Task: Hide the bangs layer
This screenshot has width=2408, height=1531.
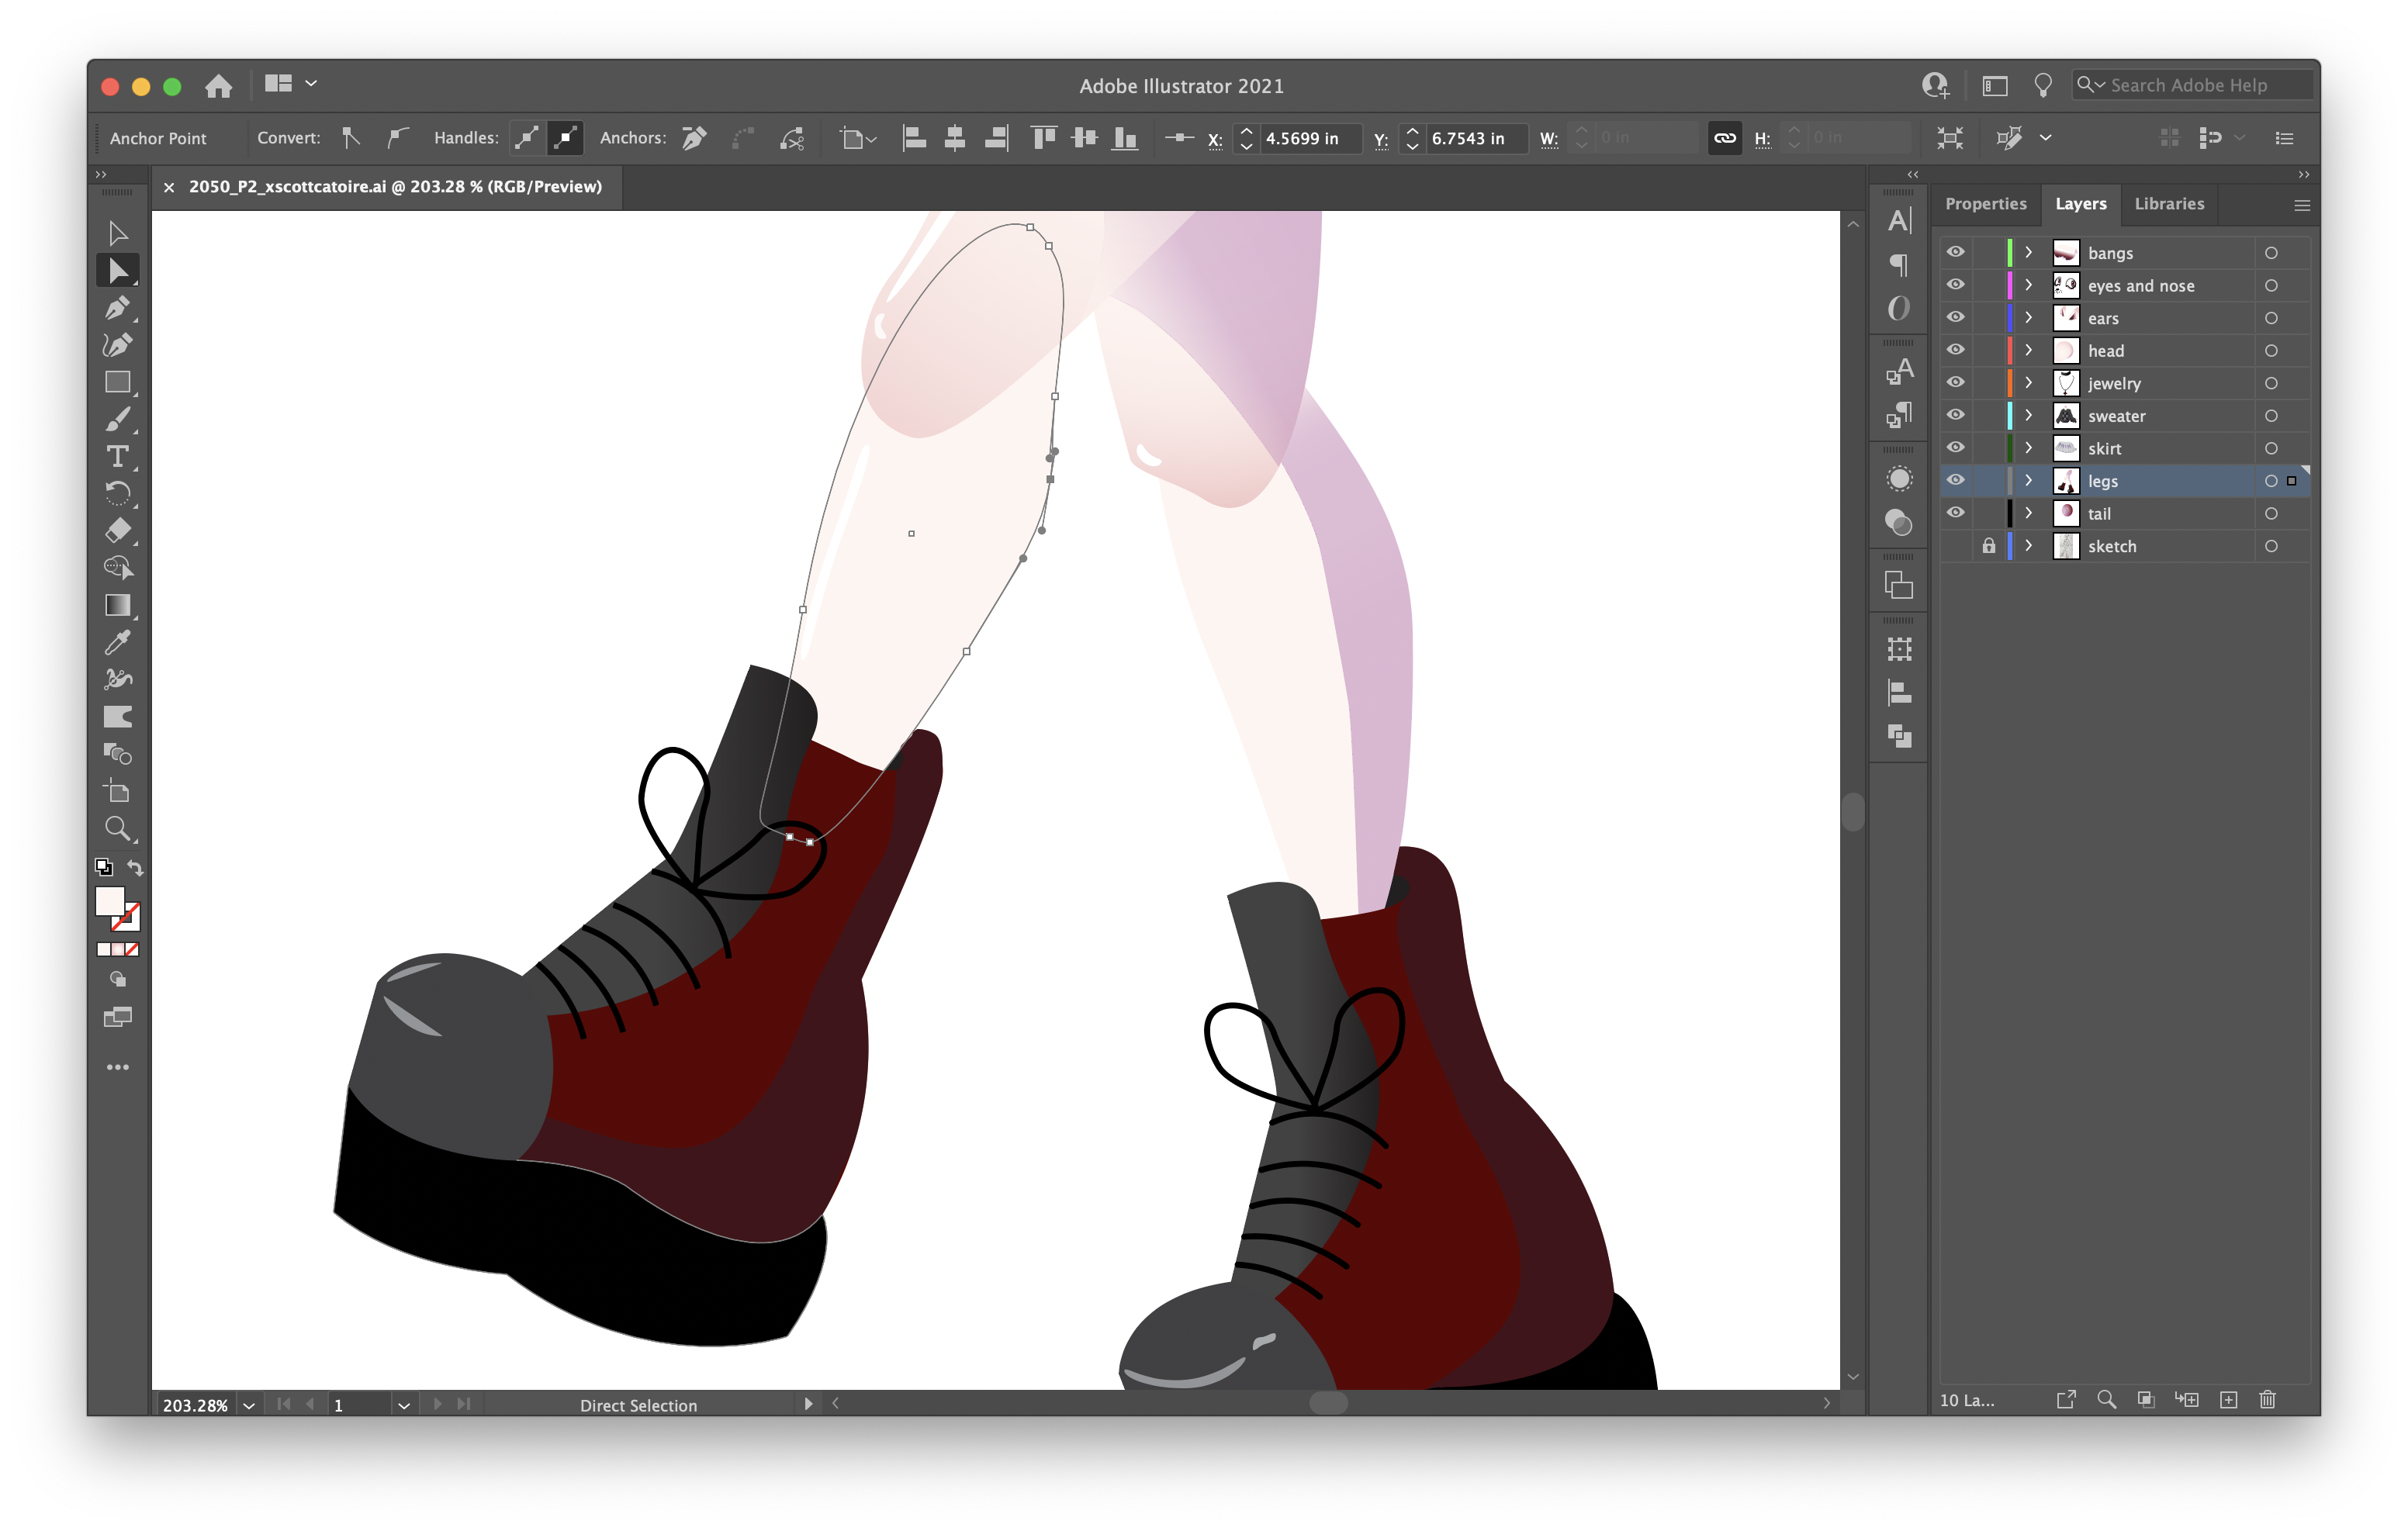Action: coord(1955,252)
